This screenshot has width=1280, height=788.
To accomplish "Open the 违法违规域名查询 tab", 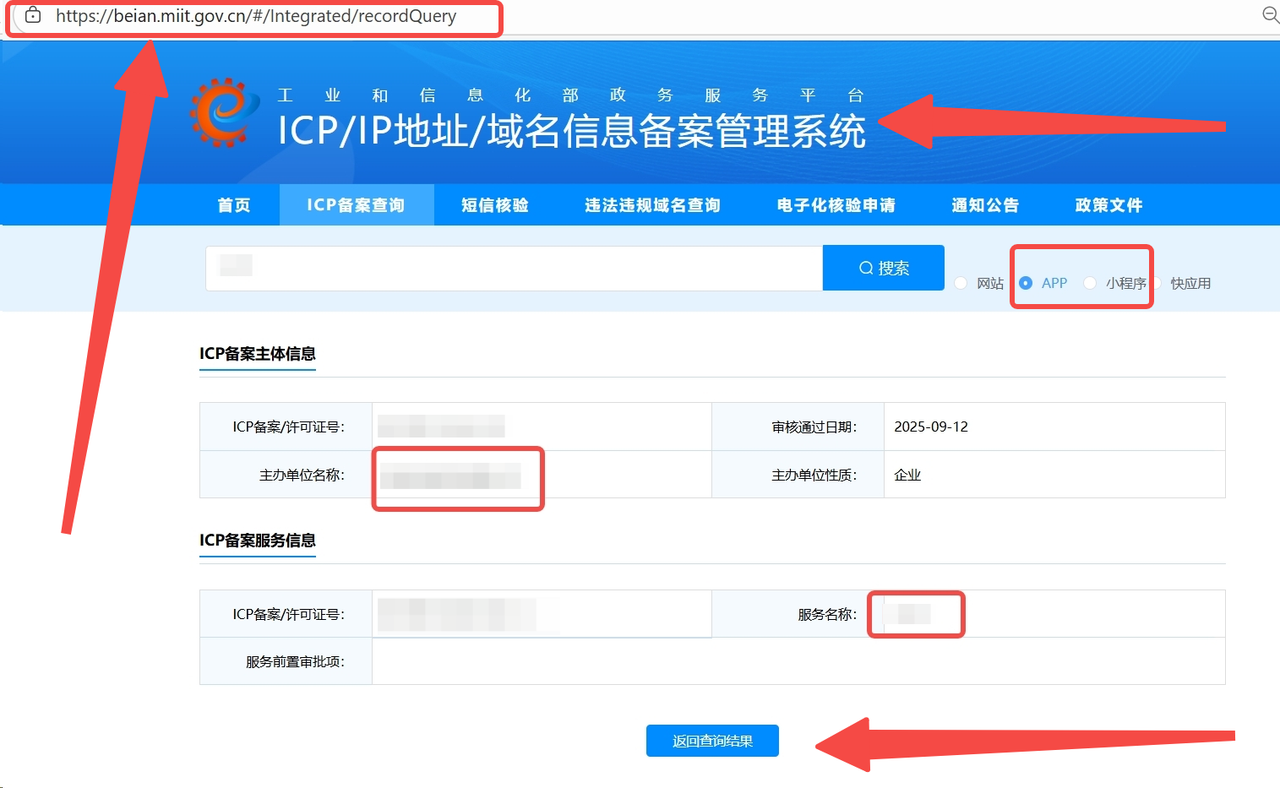I will pos(652,205).
